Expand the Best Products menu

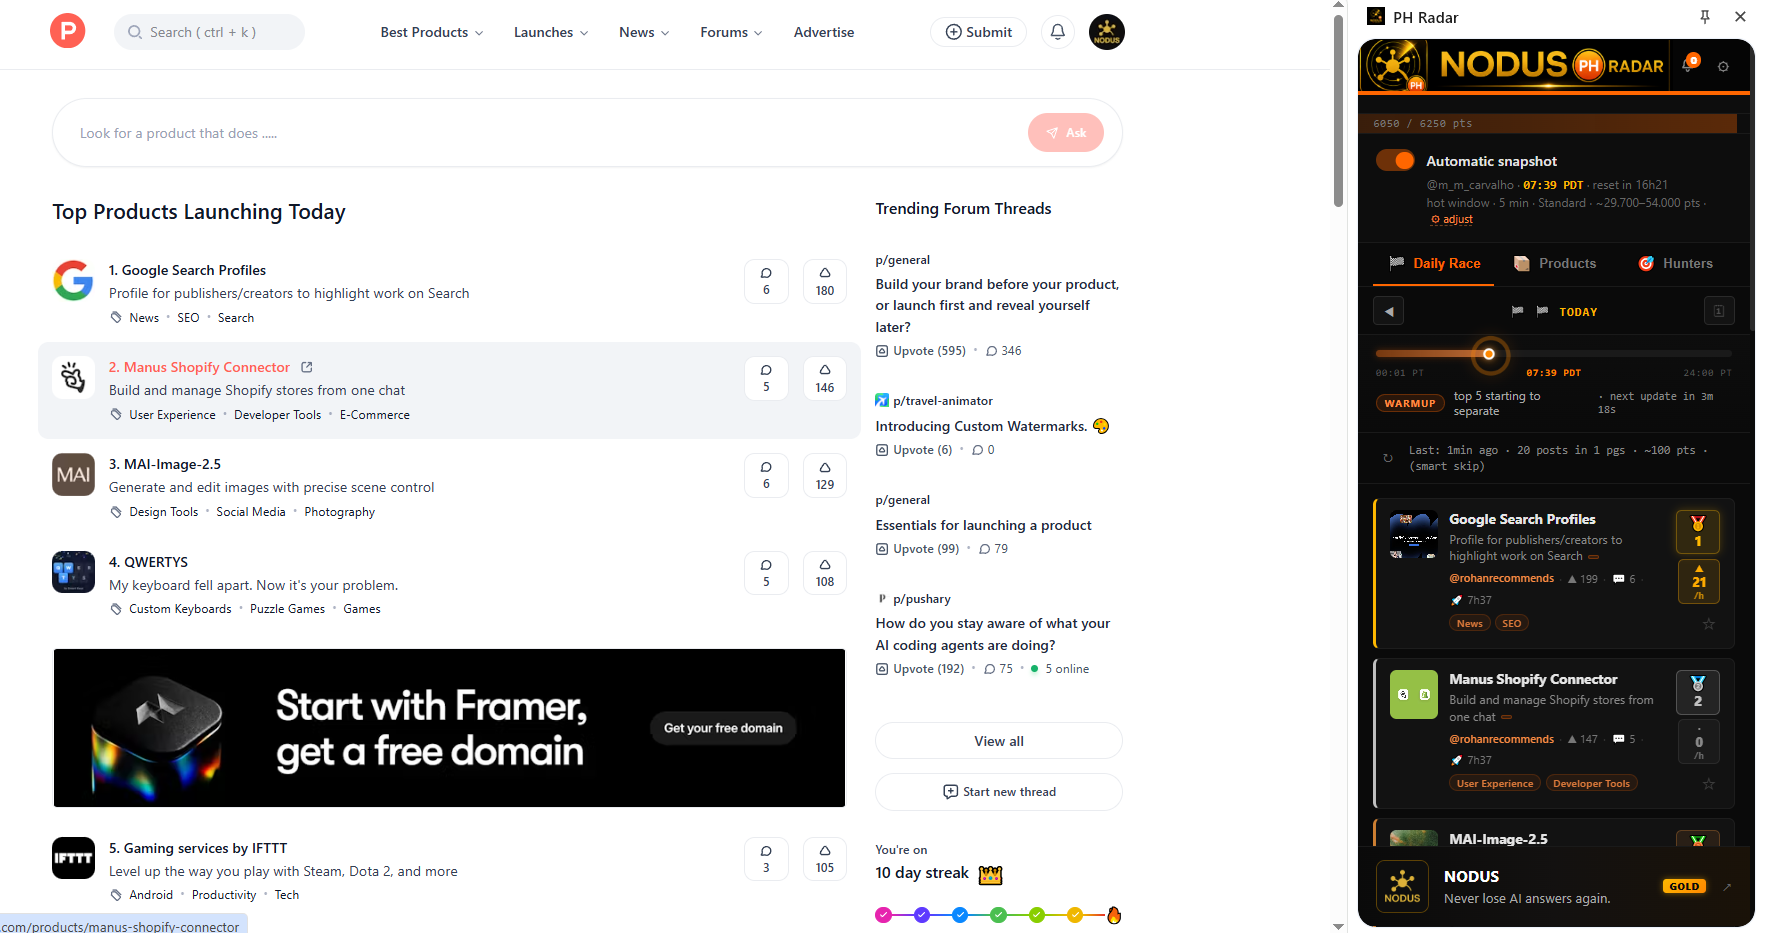pyautogui.click(x=432, y=32)
